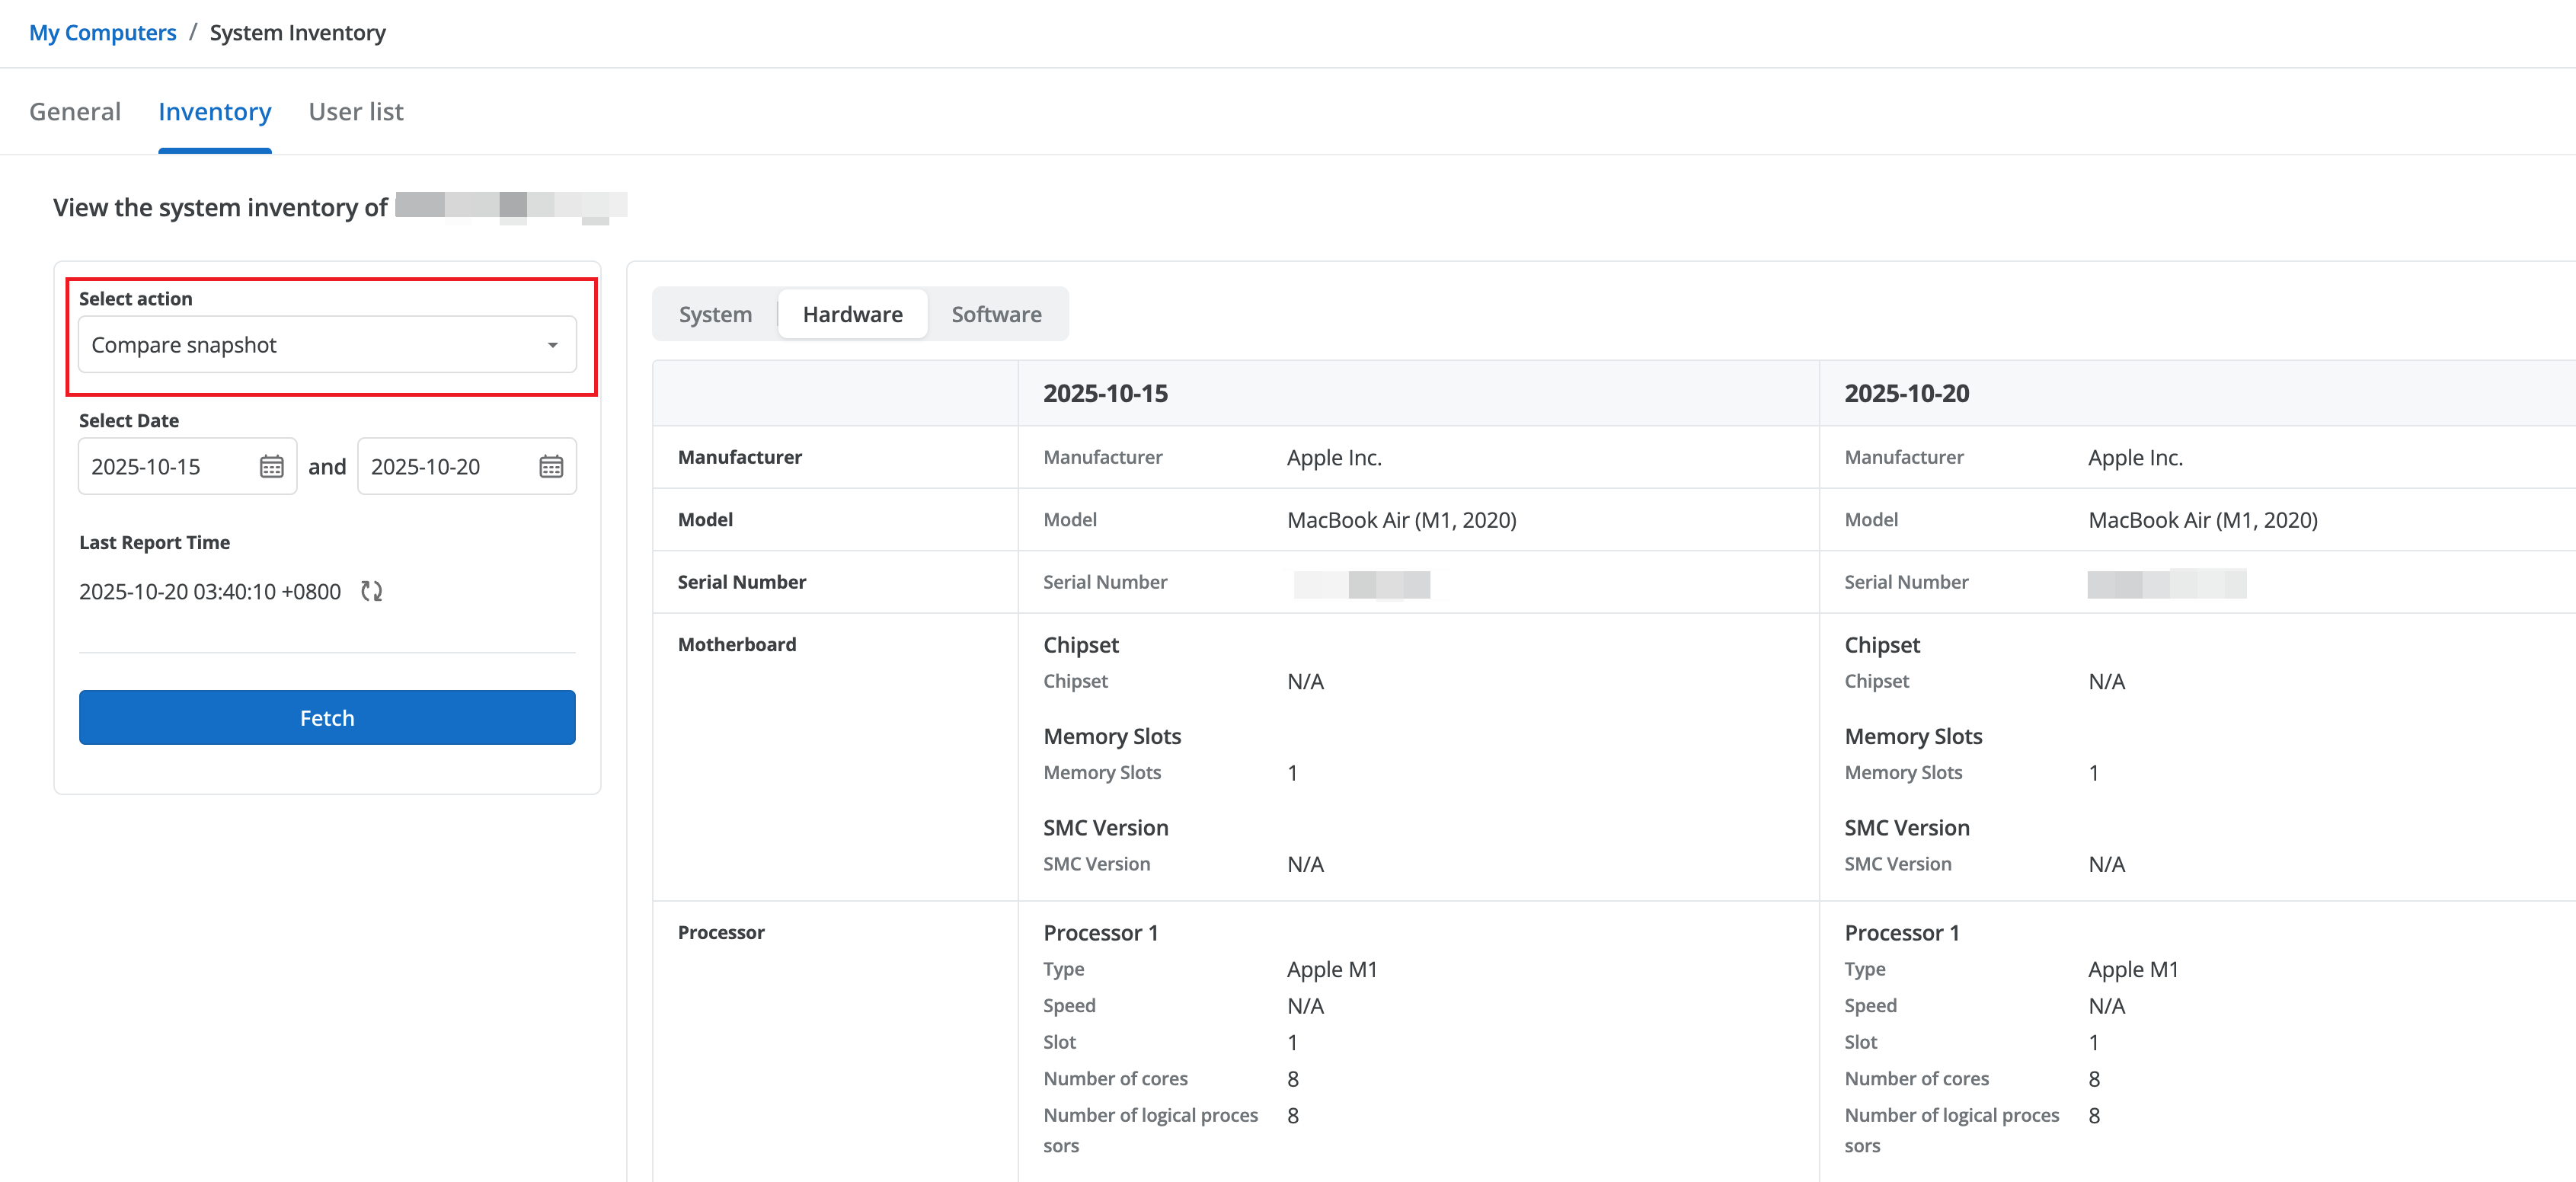Click Apple M1 type in 2025-10-20 column
The width and height of the screenshot is (2576, 1182).
(2133, 969)
